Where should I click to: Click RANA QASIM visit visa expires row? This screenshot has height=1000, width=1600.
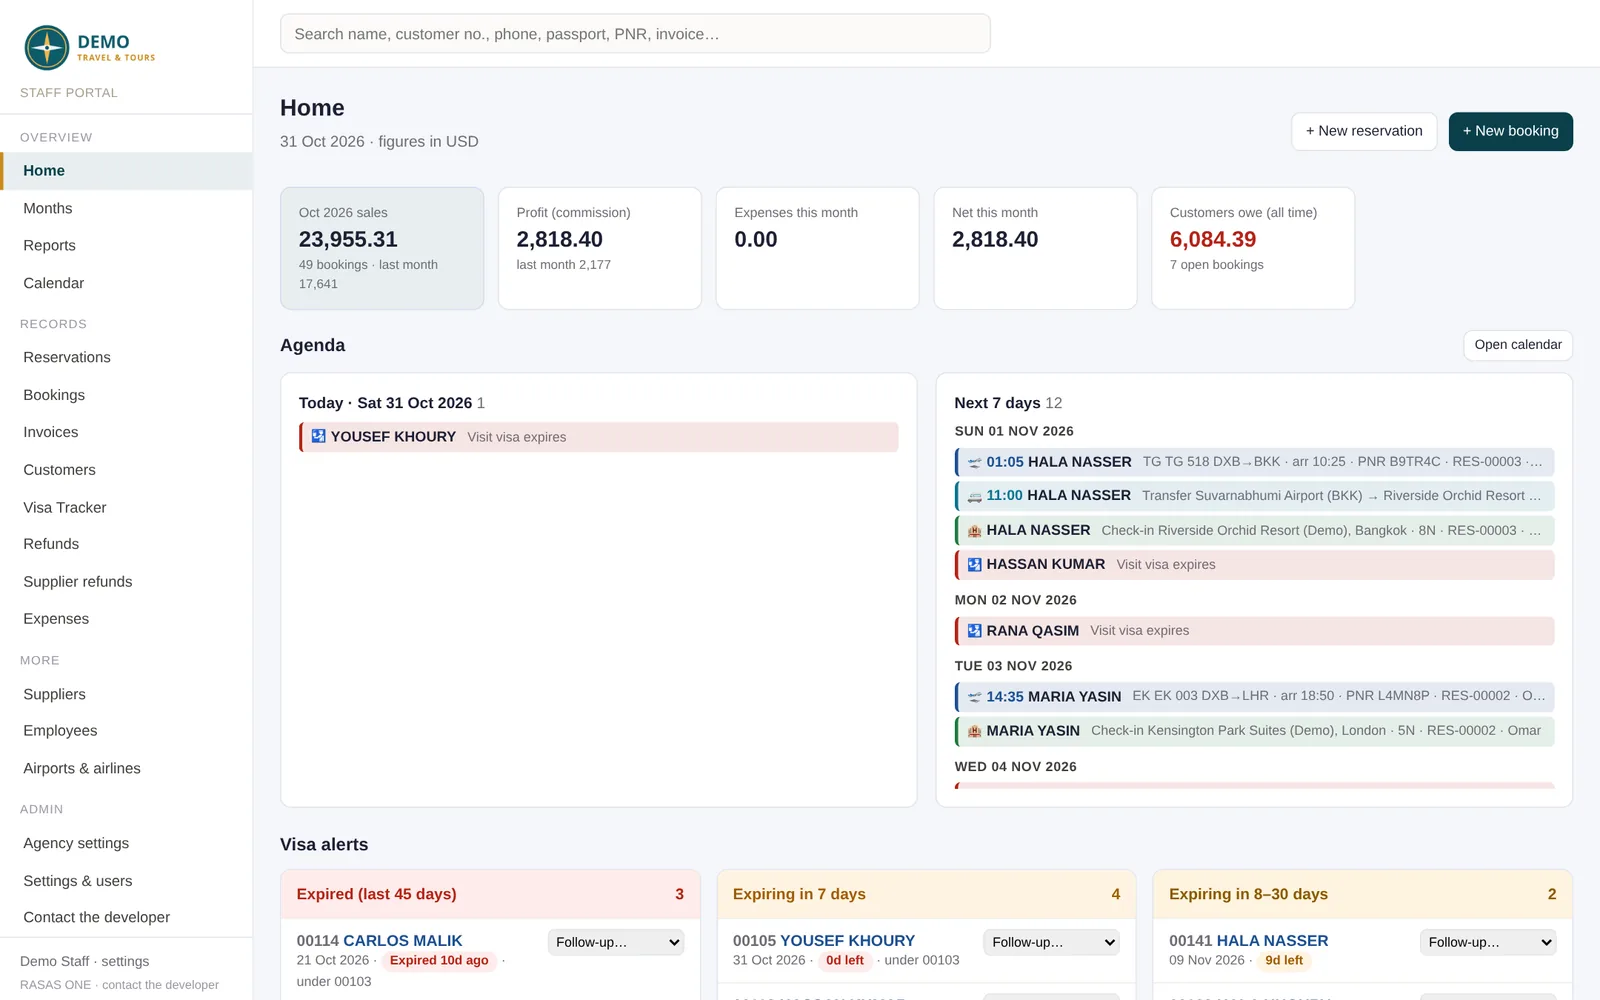pyautogui.click(x=1254, y=631)
